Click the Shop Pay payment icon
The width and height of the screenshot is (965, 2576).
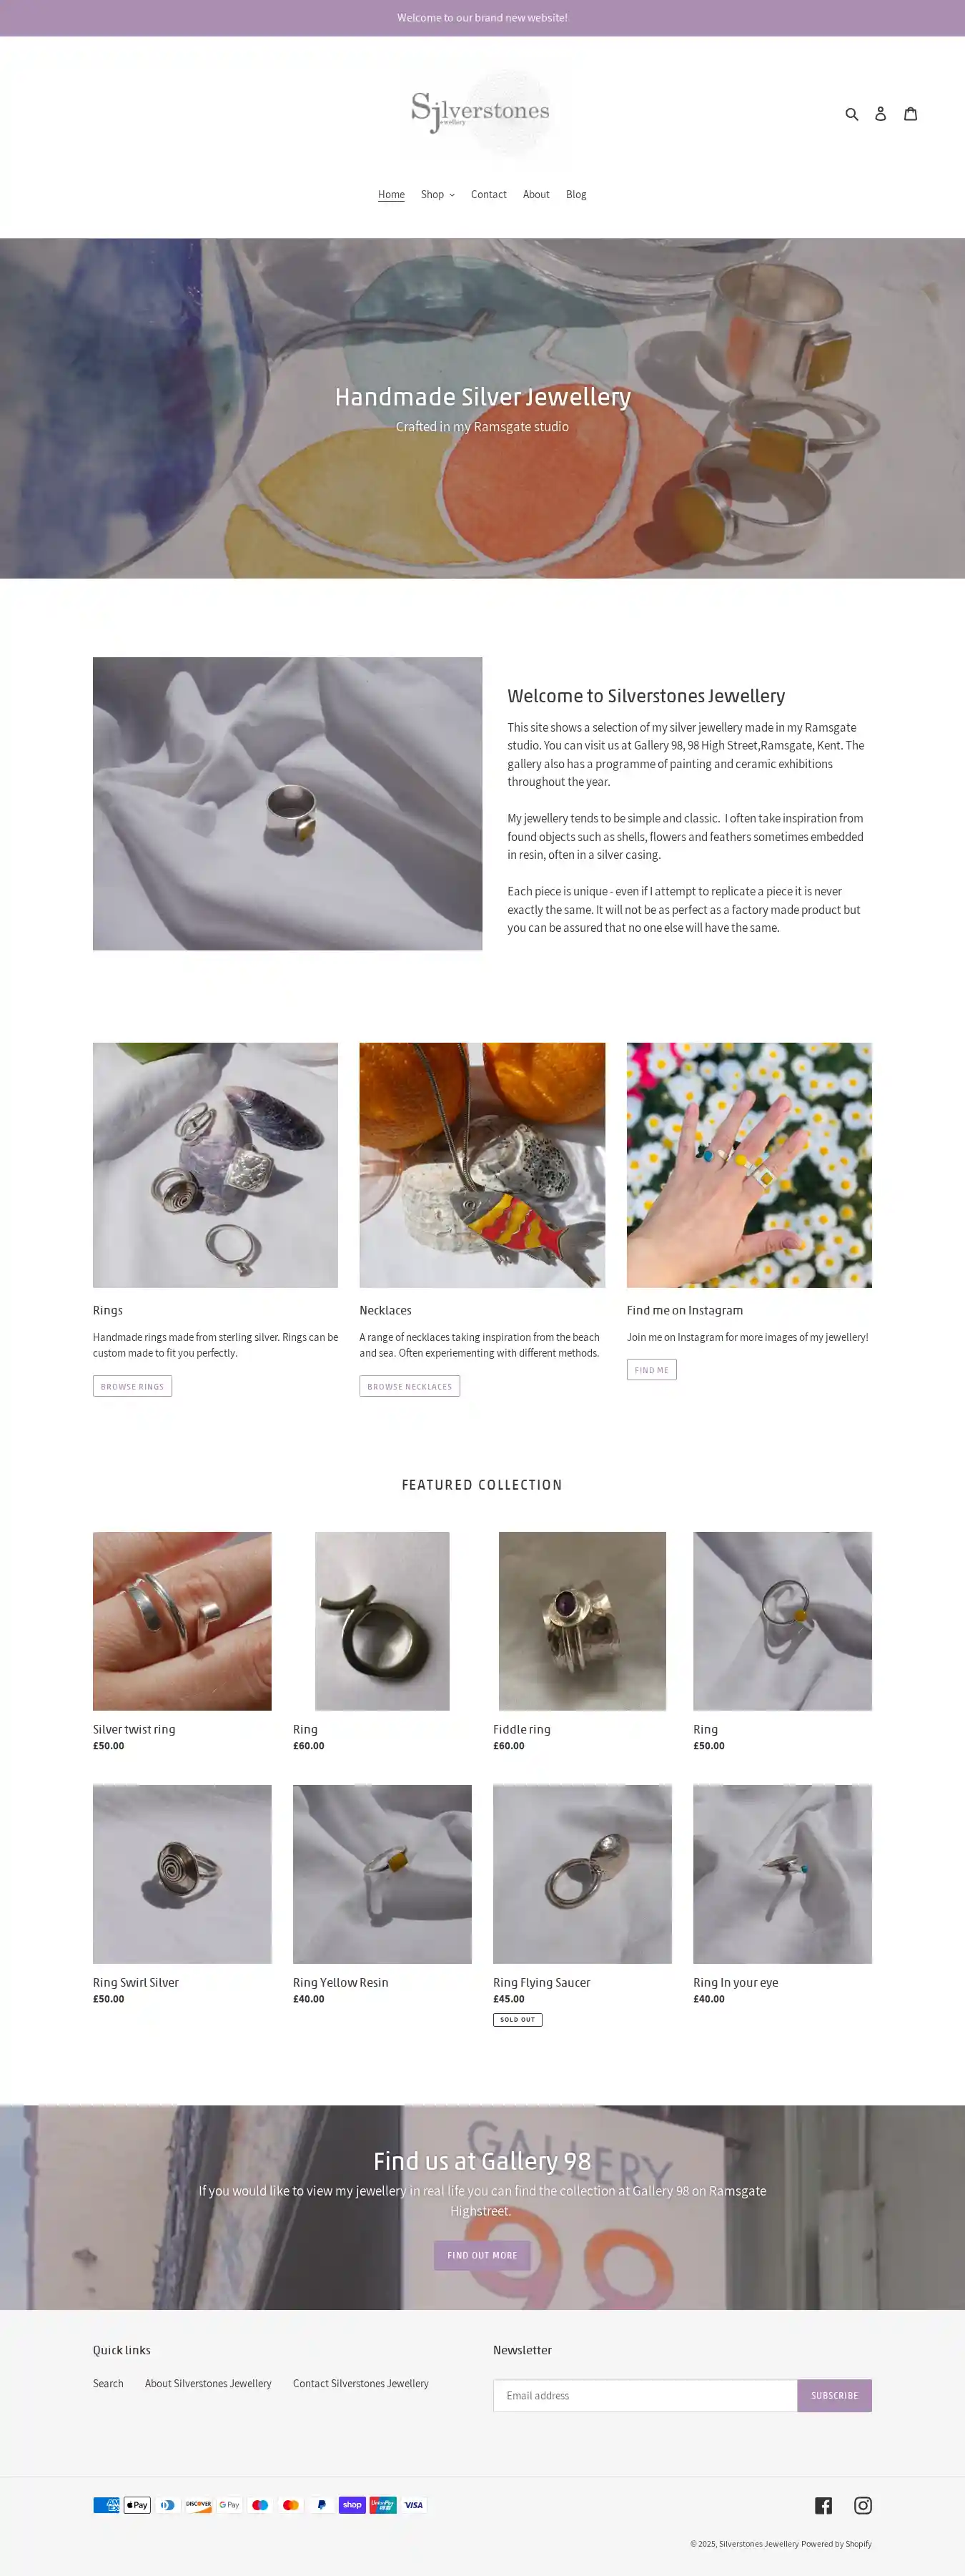point(352,2504)
